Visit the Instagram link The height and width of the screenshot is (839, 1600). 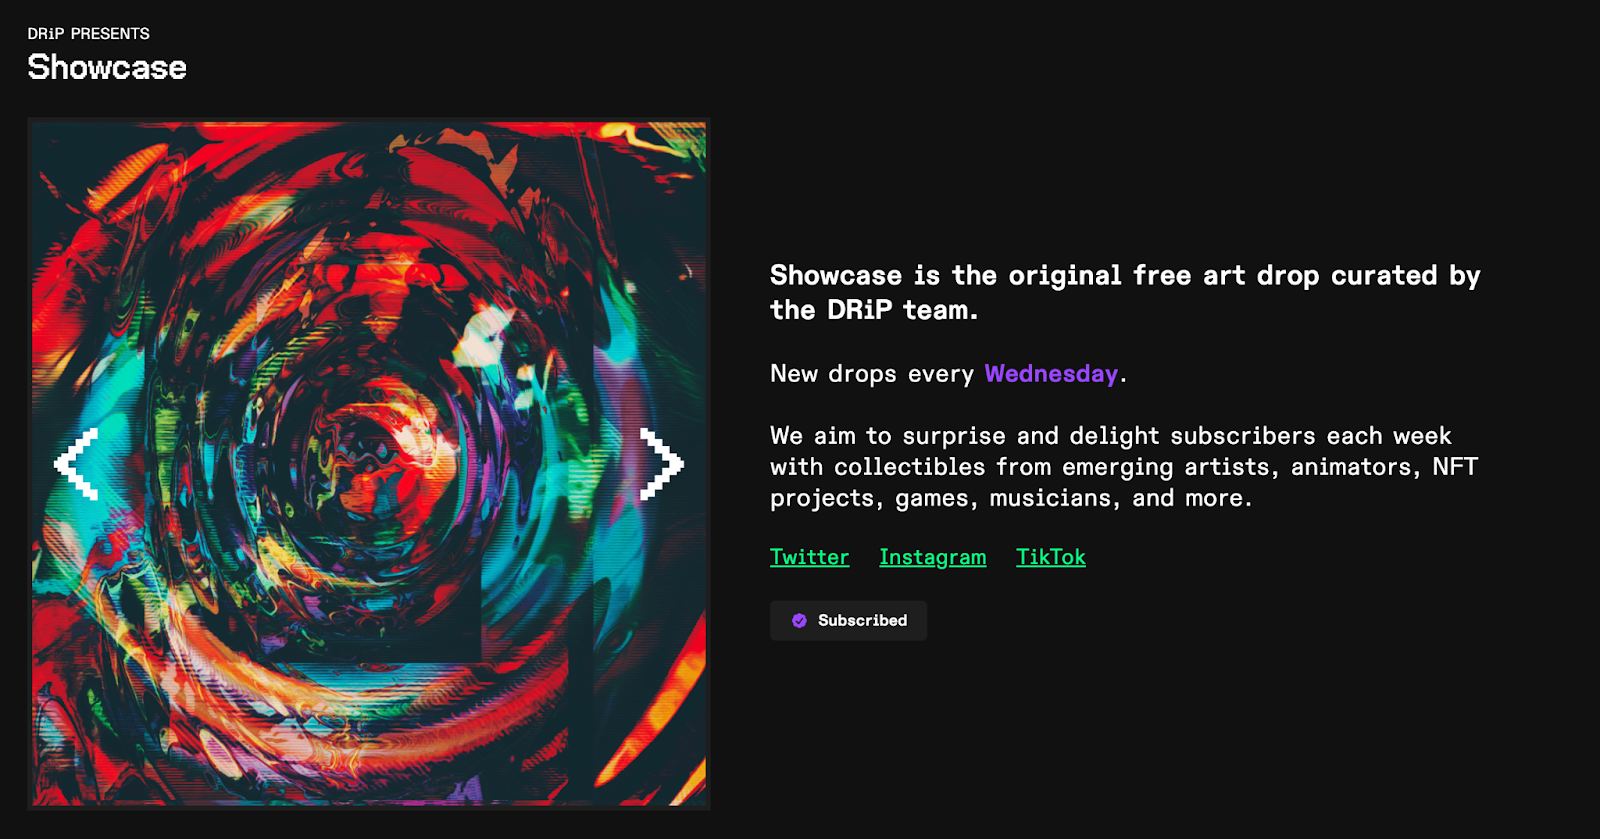point(932,557)
